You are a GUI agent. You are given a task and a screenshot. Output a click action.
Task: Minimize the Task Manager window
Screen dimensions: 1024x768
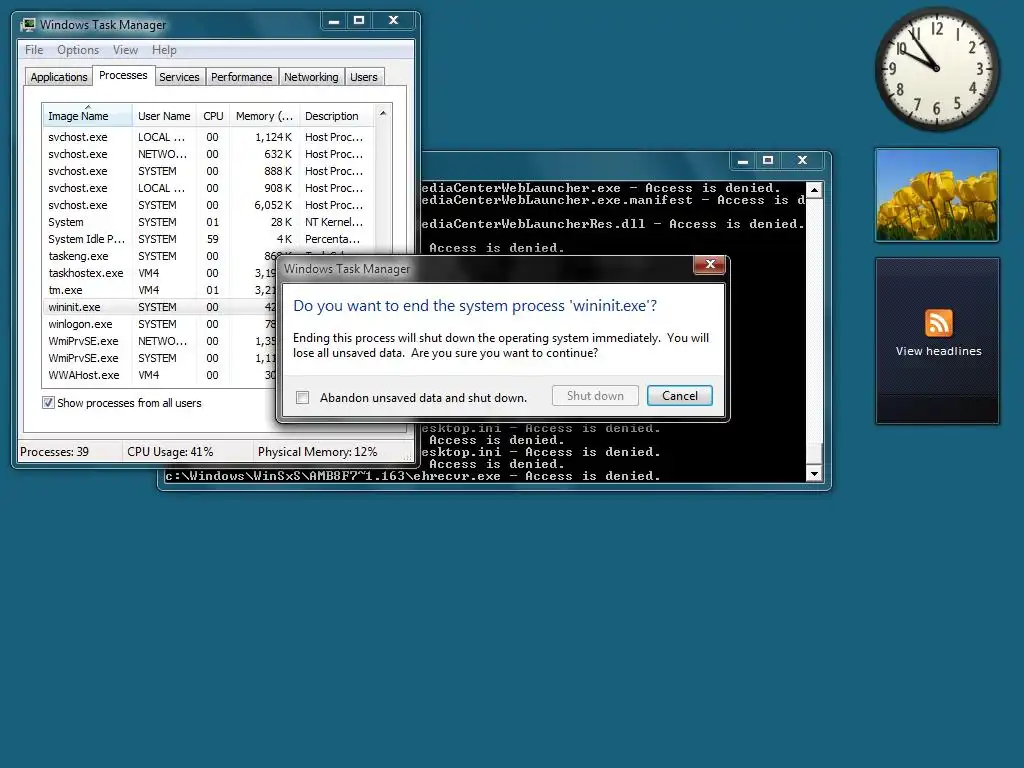pos(334,20)
